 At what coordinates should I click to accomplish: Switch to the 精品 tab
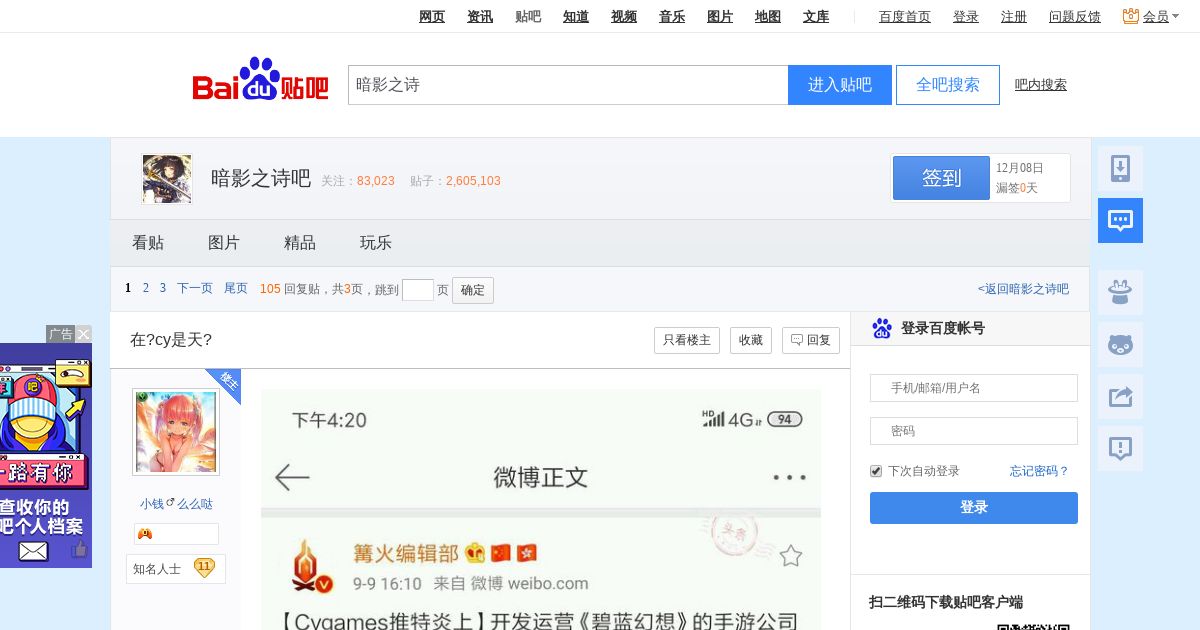[300, 243]
